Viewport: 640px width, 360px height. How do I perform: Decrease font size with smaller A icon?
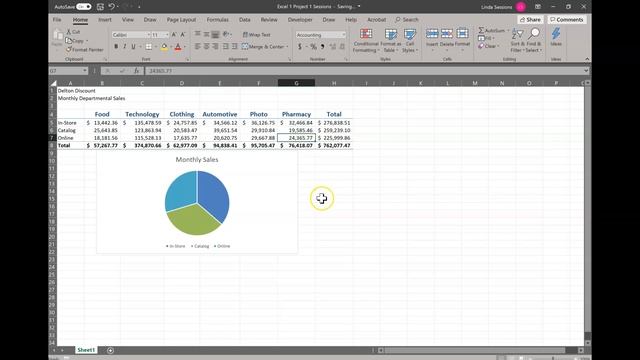[182, 35]
